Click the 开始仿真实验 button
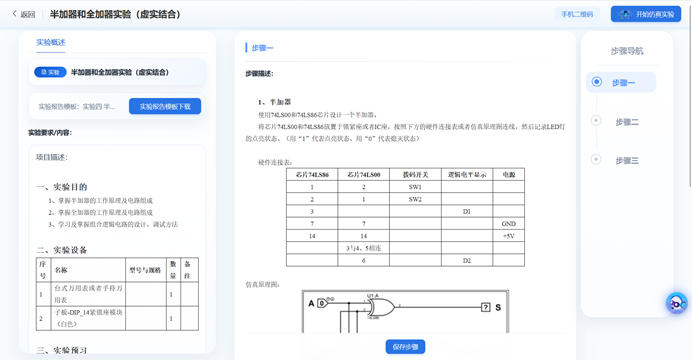This screenshot has height=360, width=692. point(646,14)
